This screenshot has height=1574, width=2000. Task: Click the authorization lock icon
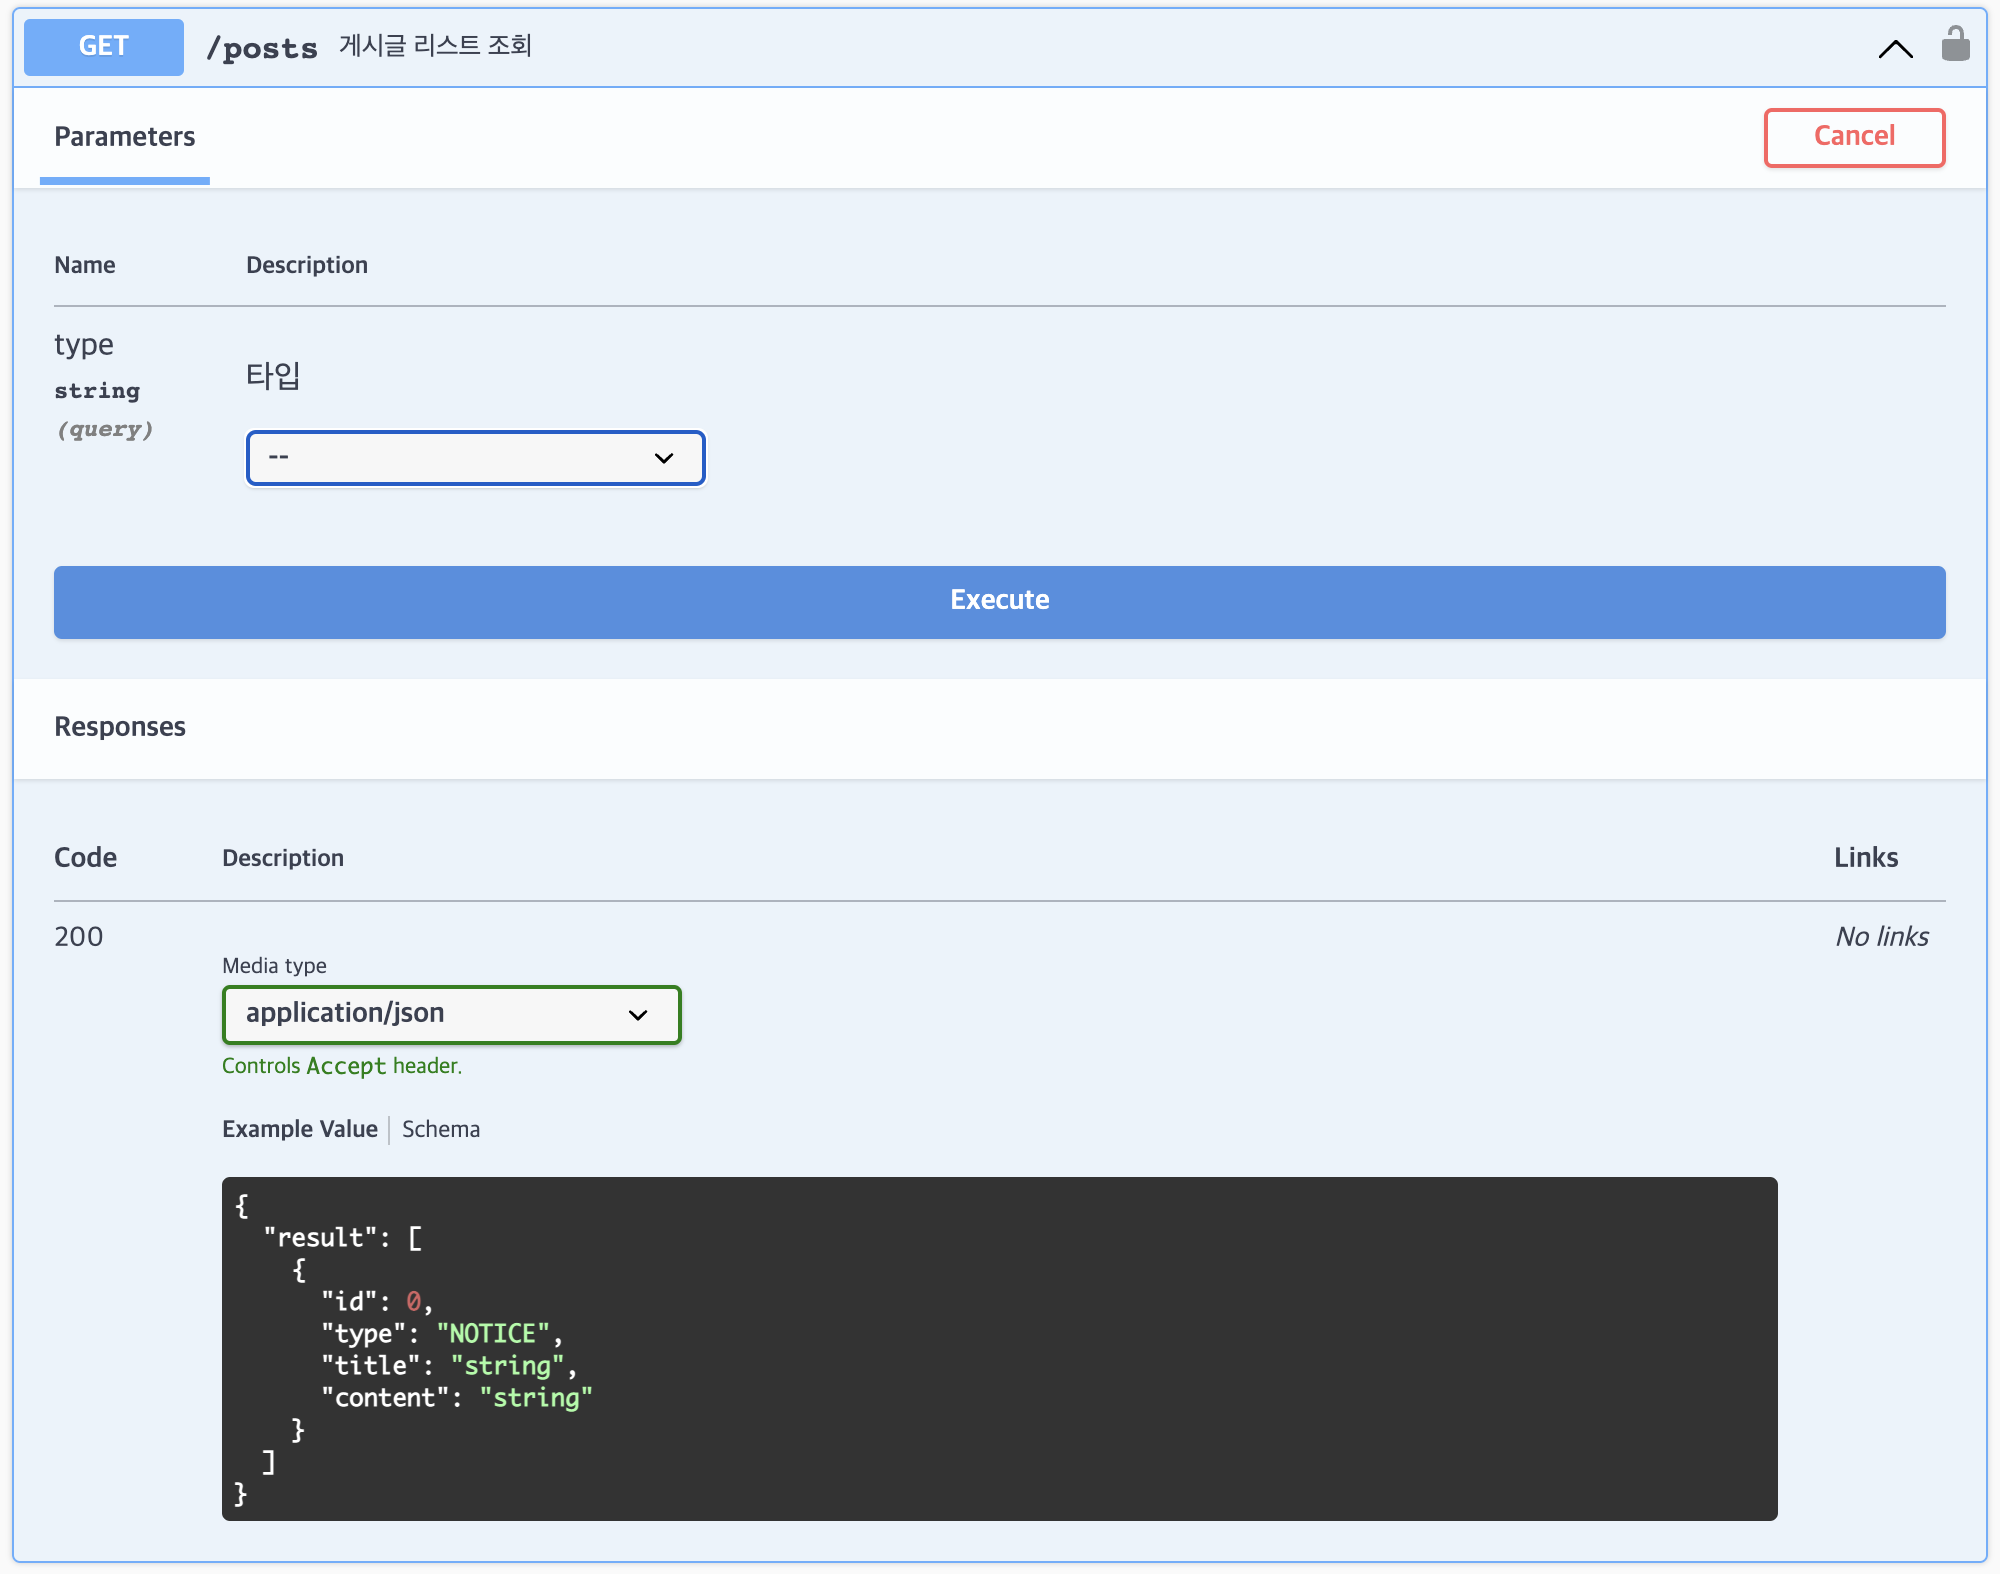click(1955, 44)
